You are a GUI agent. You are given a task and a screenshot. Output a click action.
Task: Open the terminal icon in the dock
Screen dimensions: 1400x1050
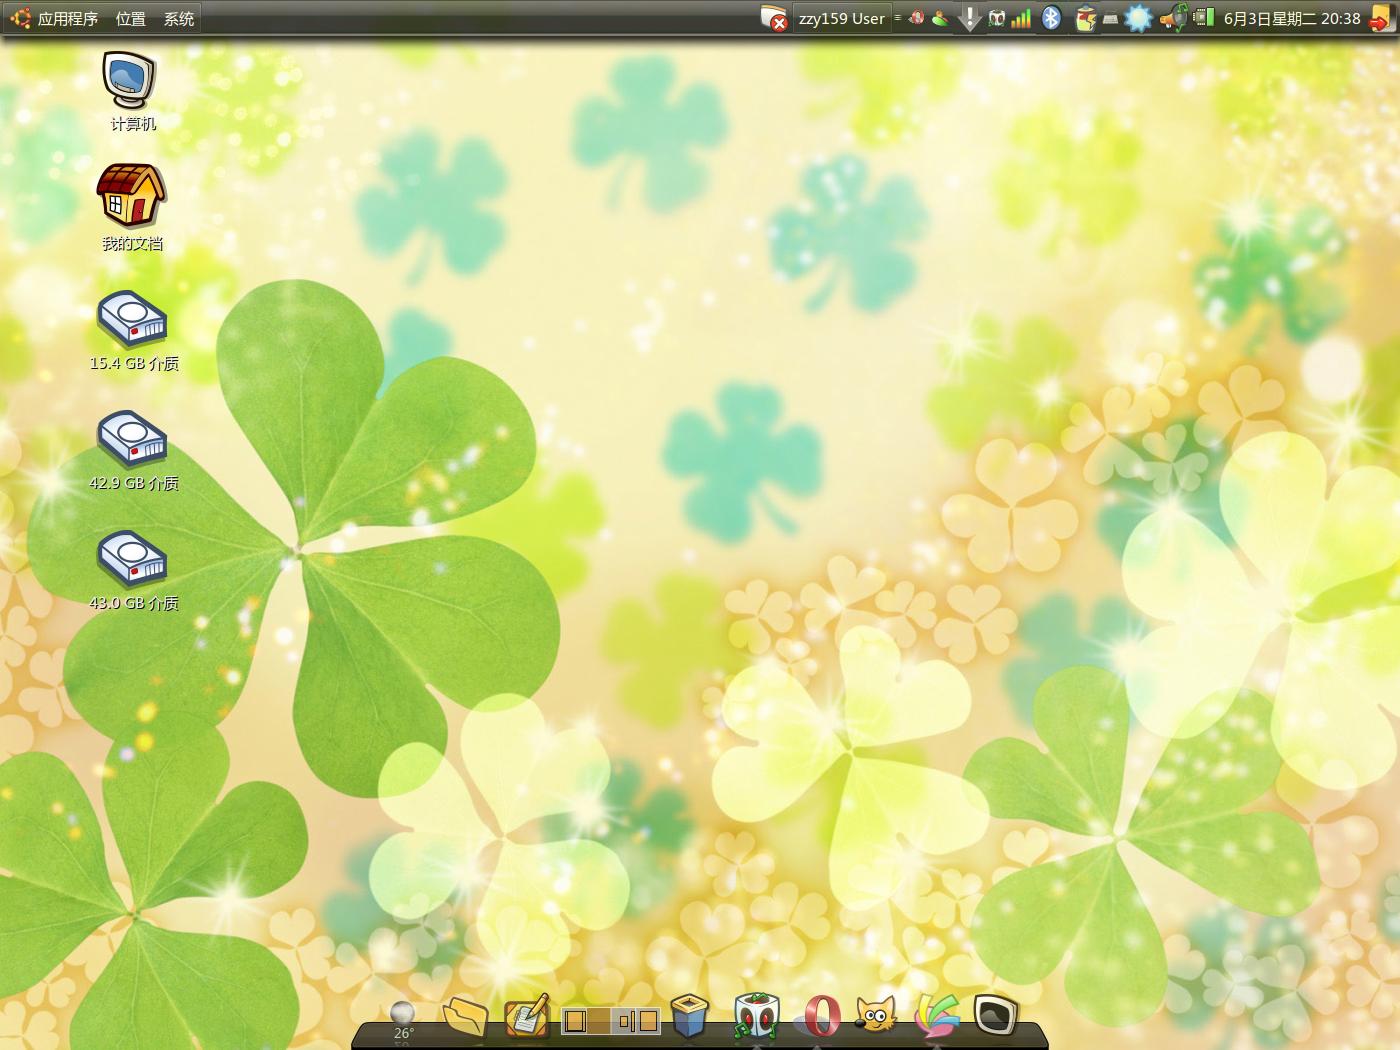coord(996,1014)
